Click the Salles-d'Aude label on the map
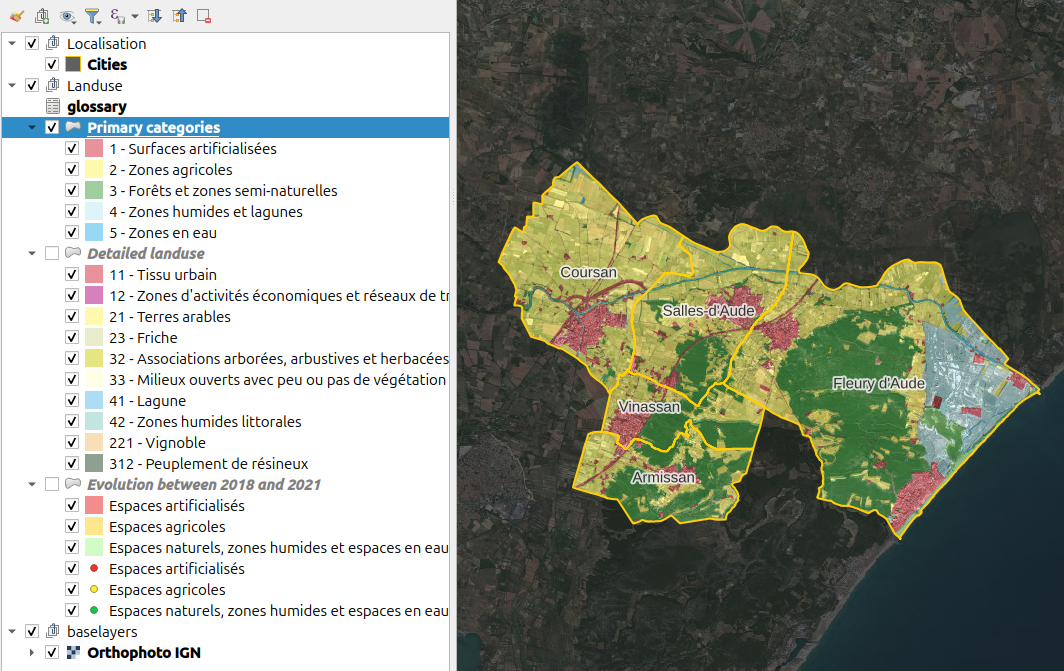The width and height of the screenshot is (1064, 671). [708, 311]
